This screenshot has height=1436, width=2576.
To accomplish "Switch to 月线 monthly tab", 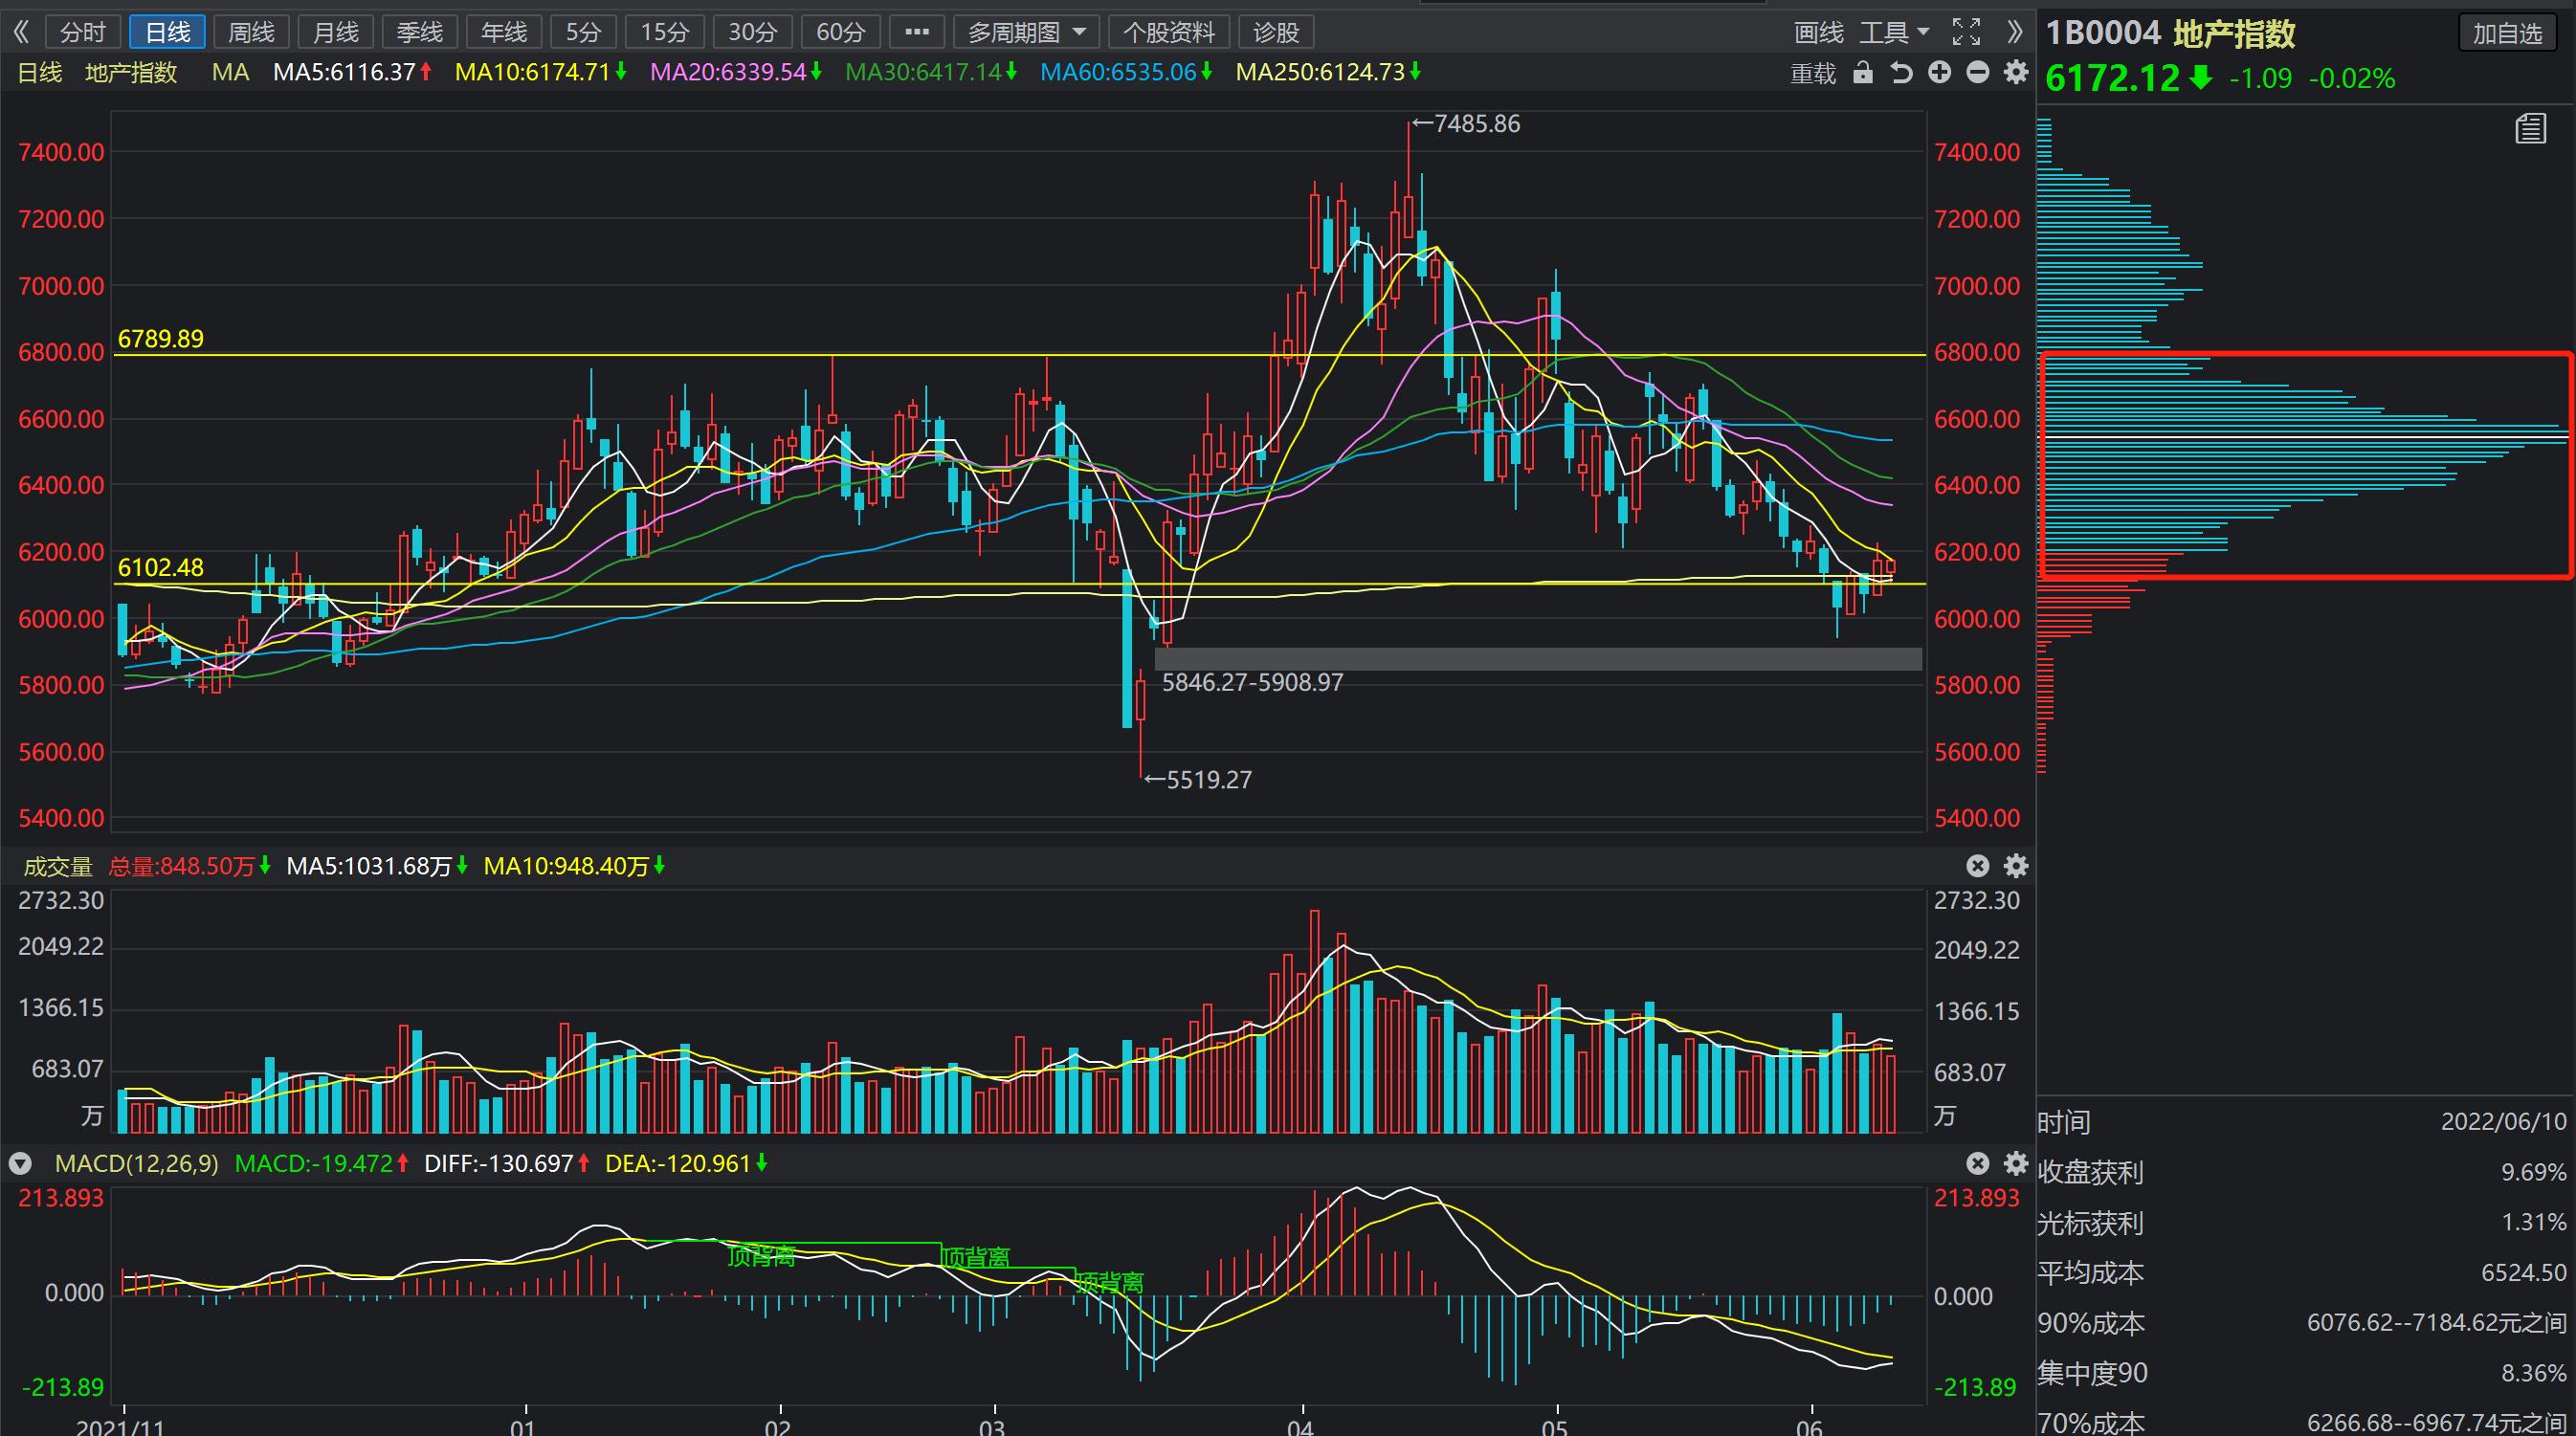I will 335,32.
